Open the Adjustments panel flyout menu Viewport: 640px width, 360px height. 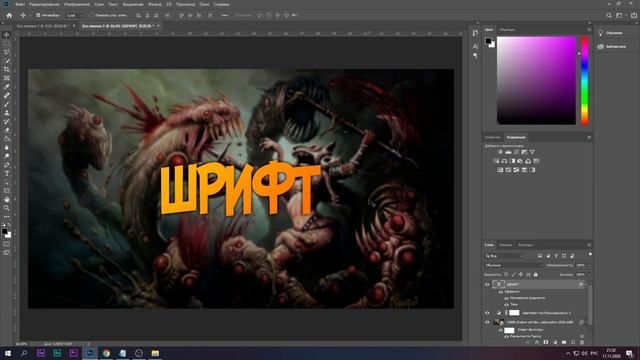coord(589,137)
